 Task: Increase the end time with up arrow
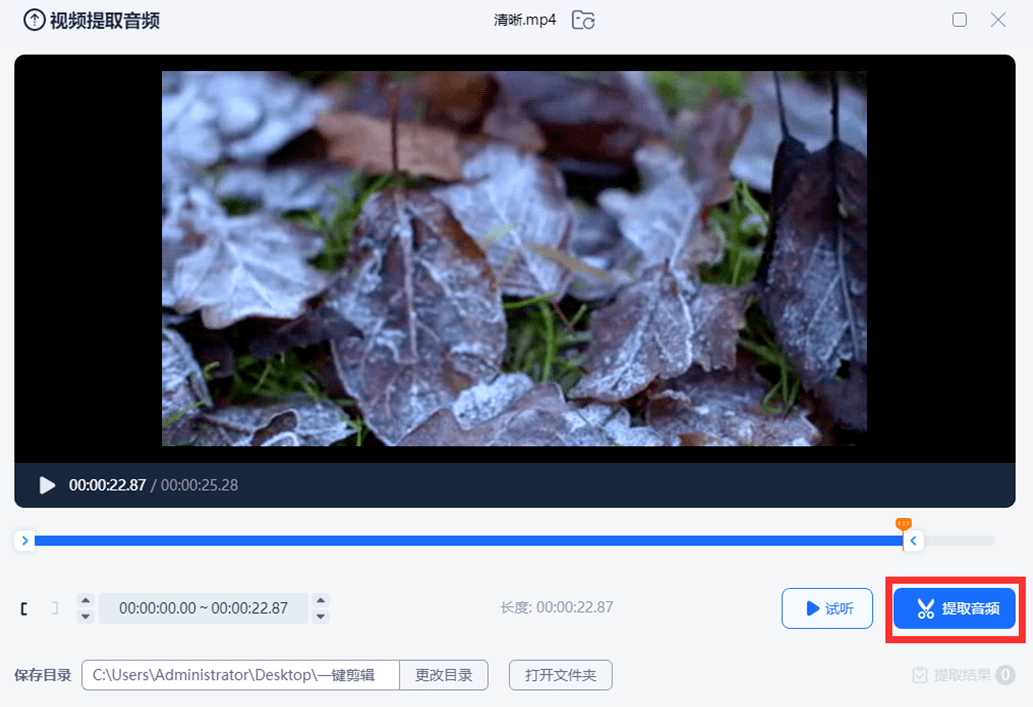(320, 601)
